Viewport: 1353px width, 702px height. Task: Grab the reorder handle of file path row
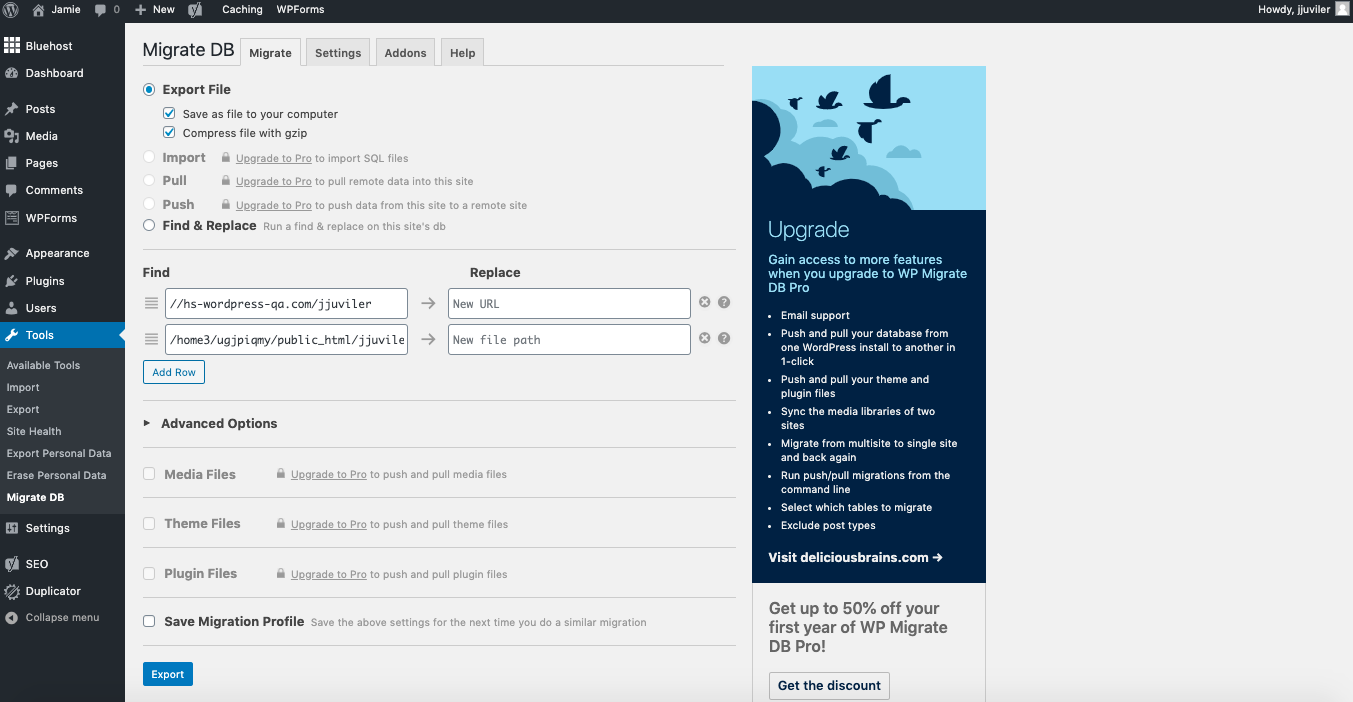point(151,339)
